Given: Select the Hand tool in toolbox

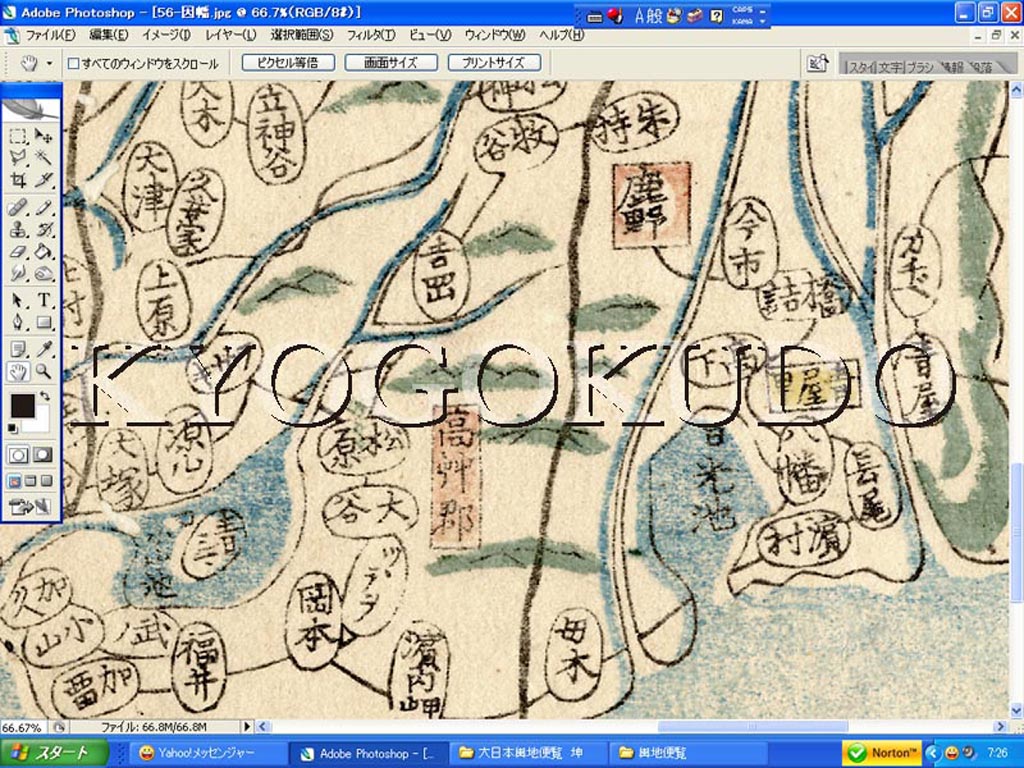Looking at the screenshot, I should tap(18, 372).
